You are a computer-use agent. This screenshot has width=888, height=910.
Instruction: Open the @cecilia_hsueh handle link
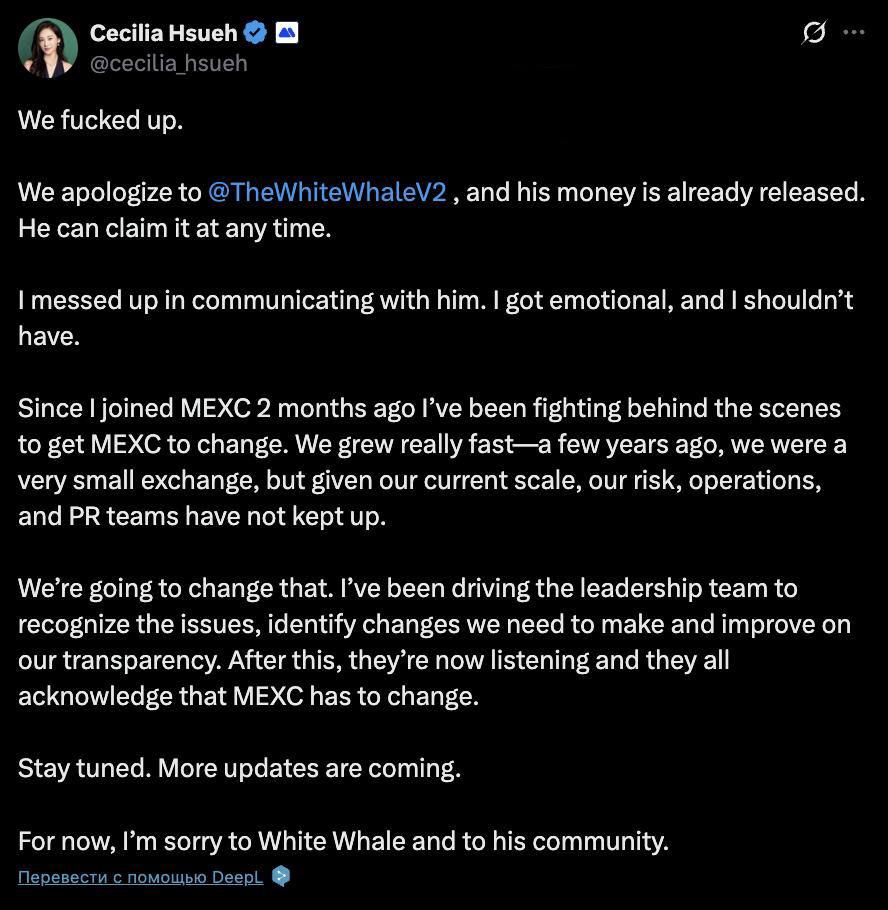(168, 63)
